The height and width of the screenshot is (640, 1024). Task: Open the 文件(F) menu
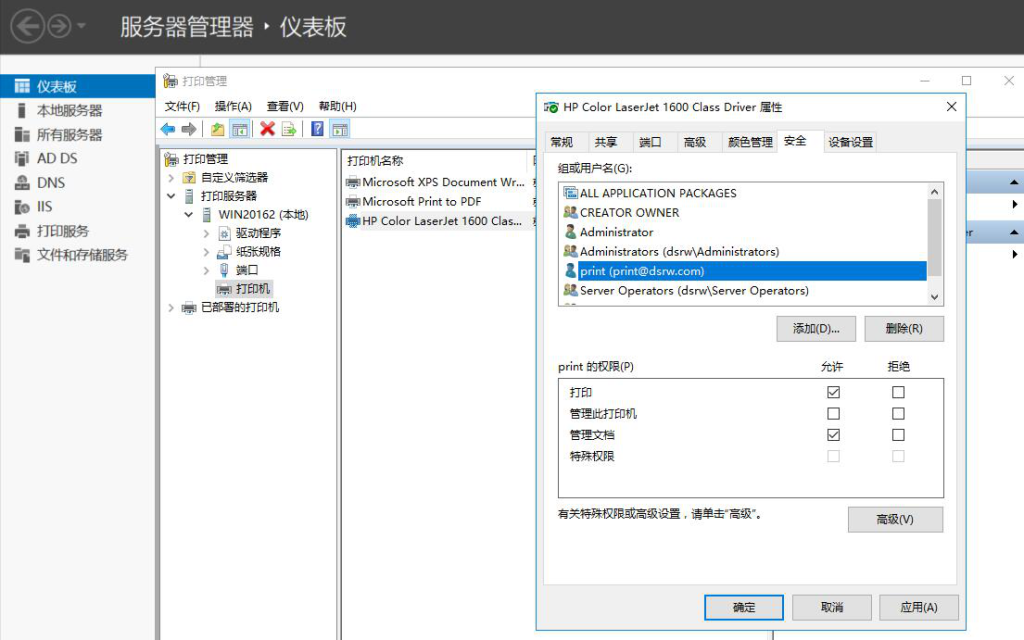182,106
